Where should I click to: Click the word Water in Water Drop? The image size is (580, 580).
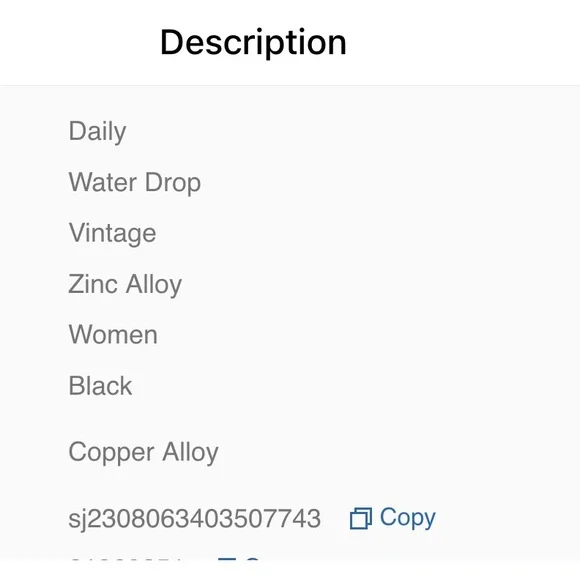(103, 182)
